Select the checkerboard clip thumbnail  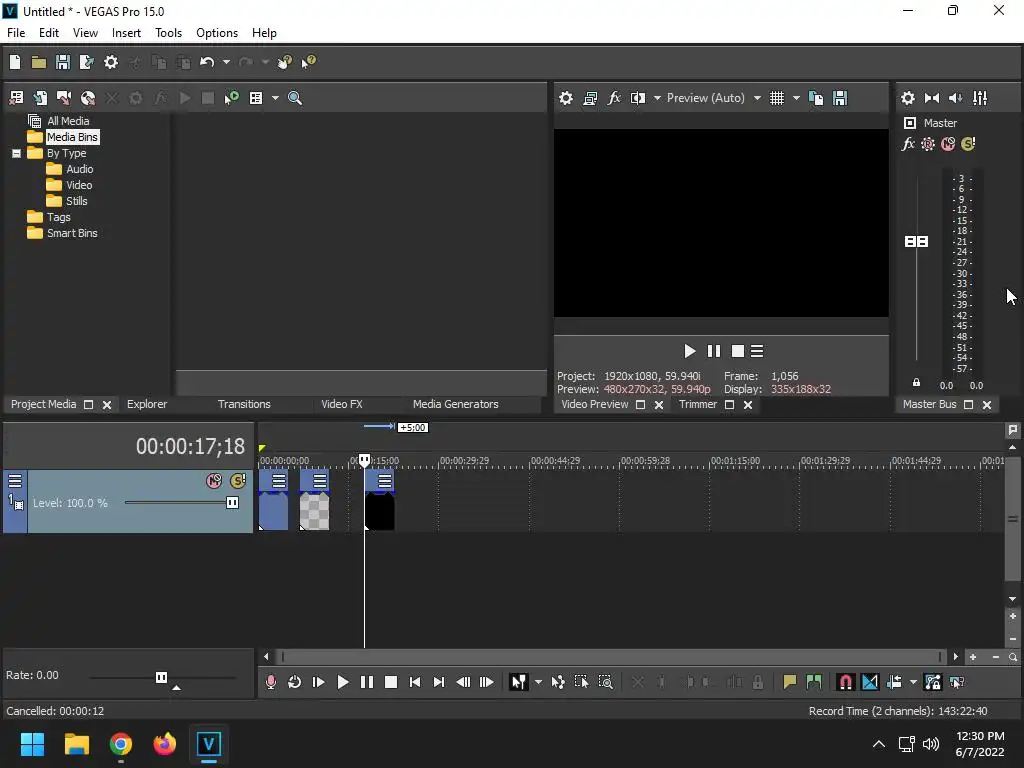click(314, 511)
